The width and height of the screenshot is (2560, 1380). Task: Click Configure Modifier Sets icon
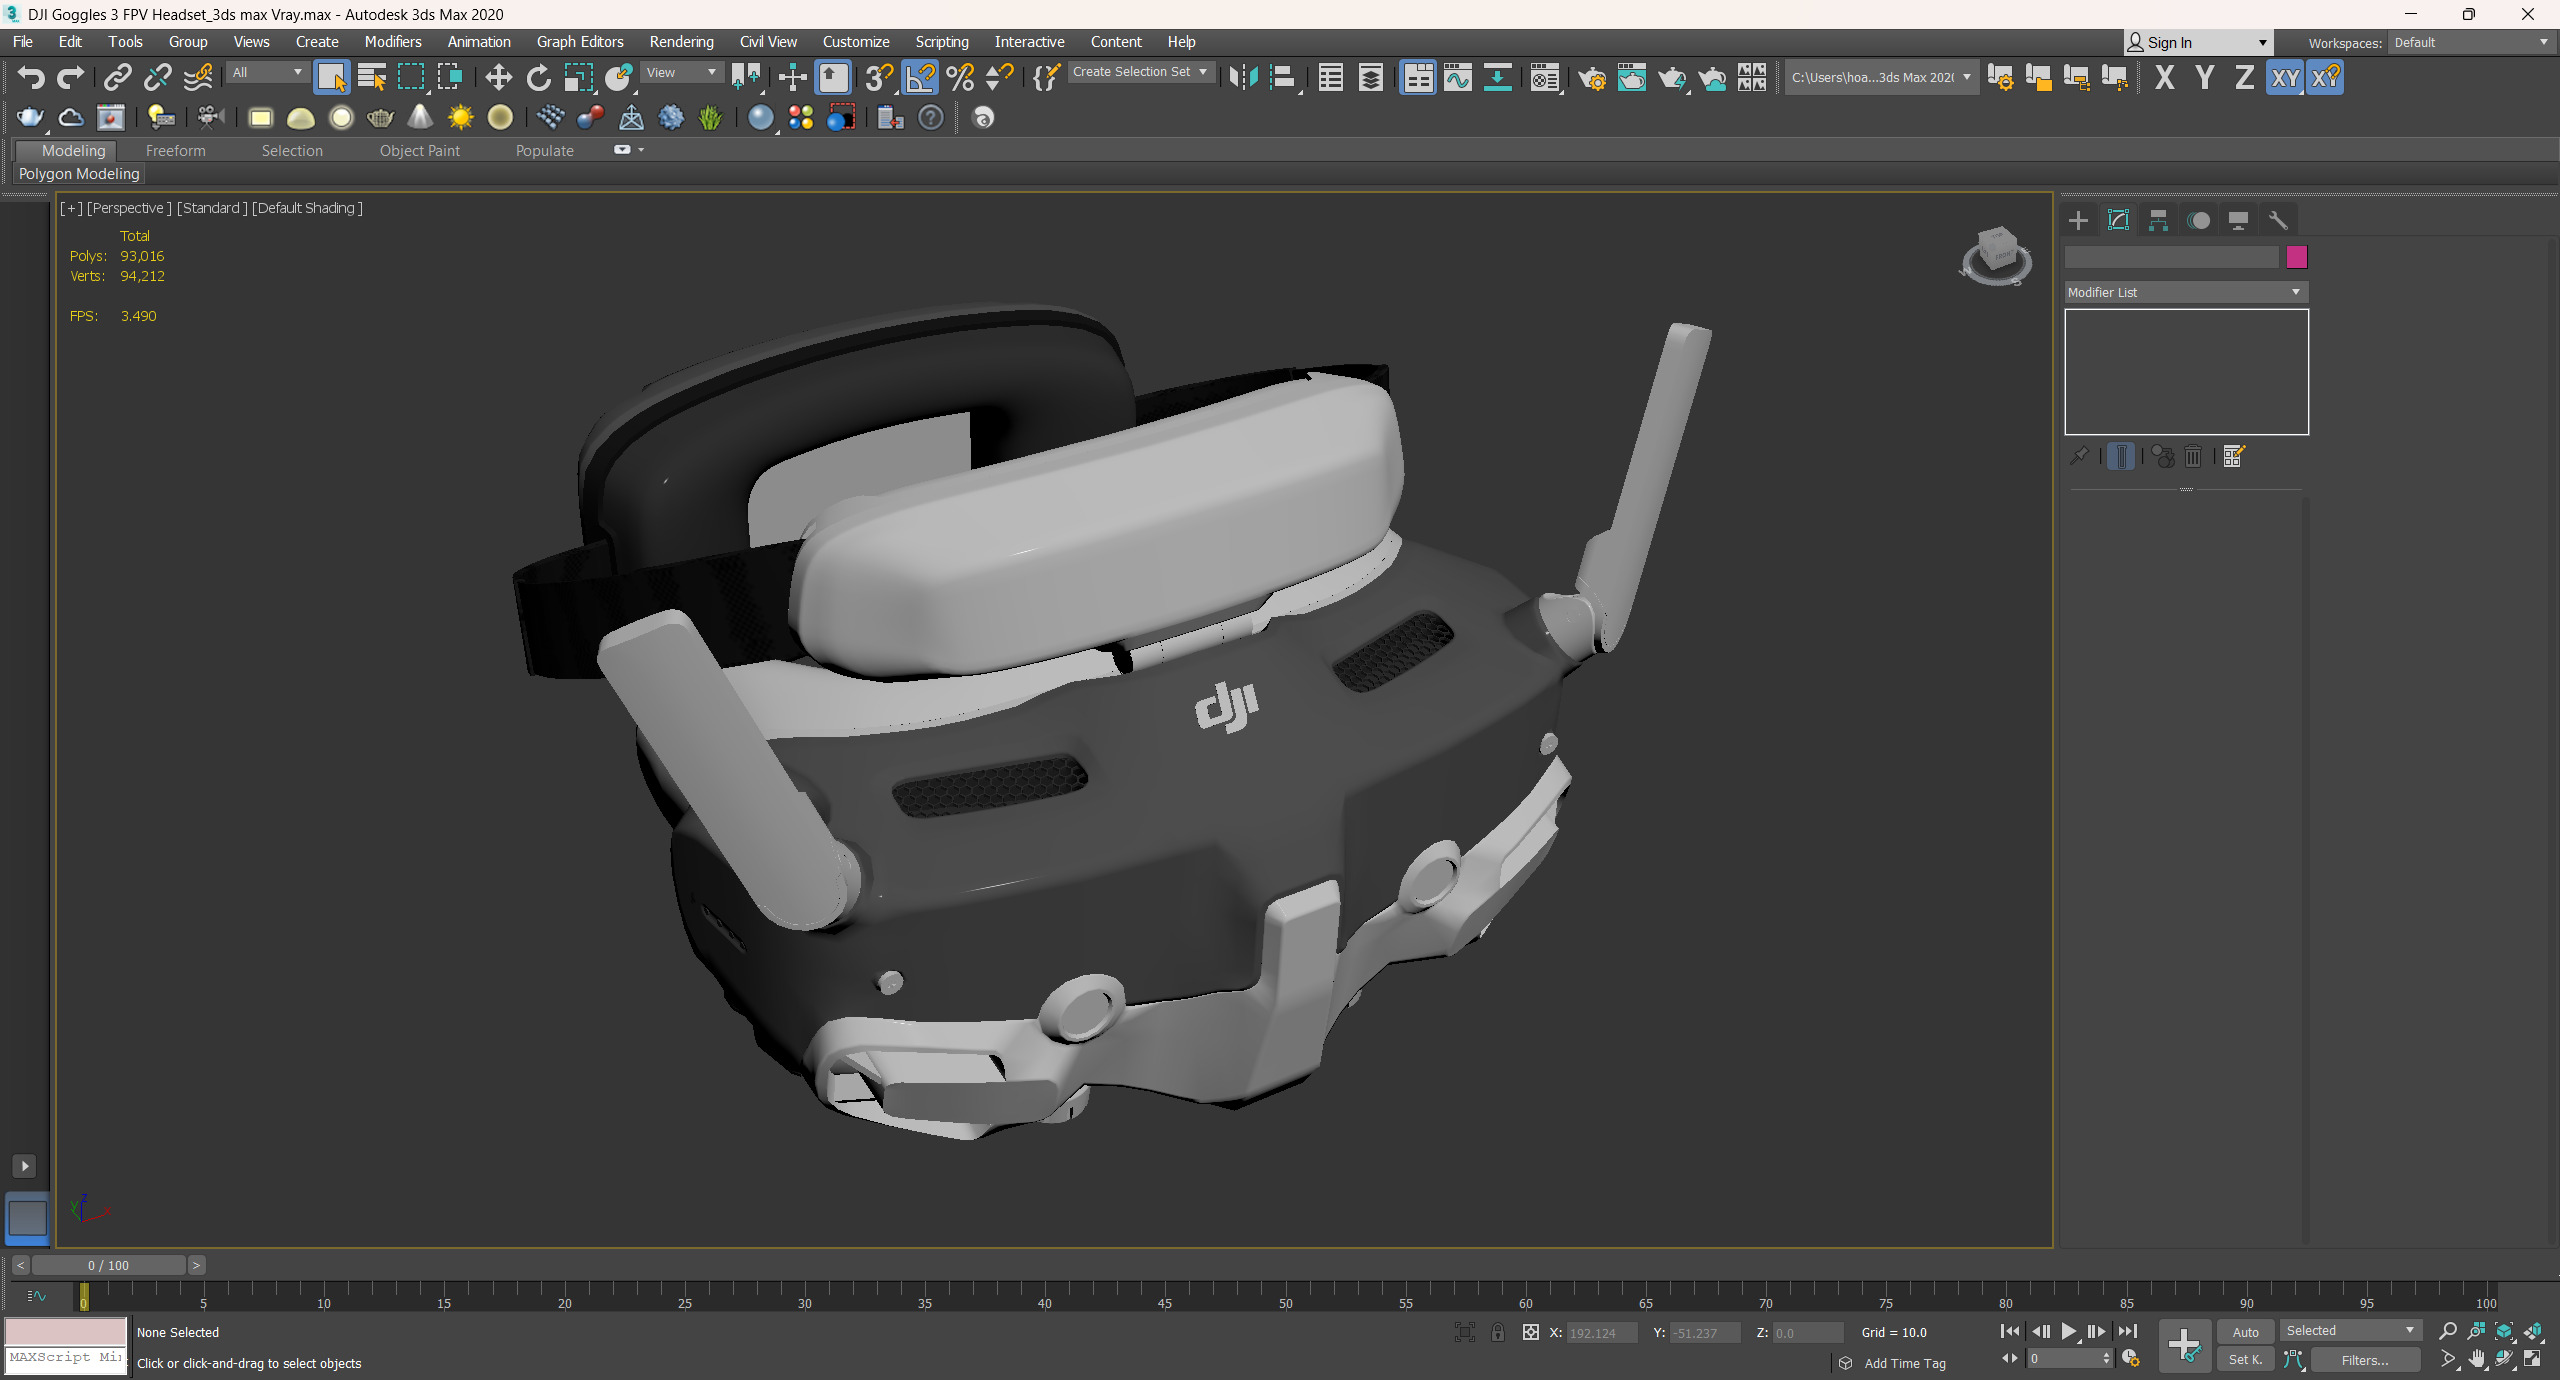(x=2234, y=456)
